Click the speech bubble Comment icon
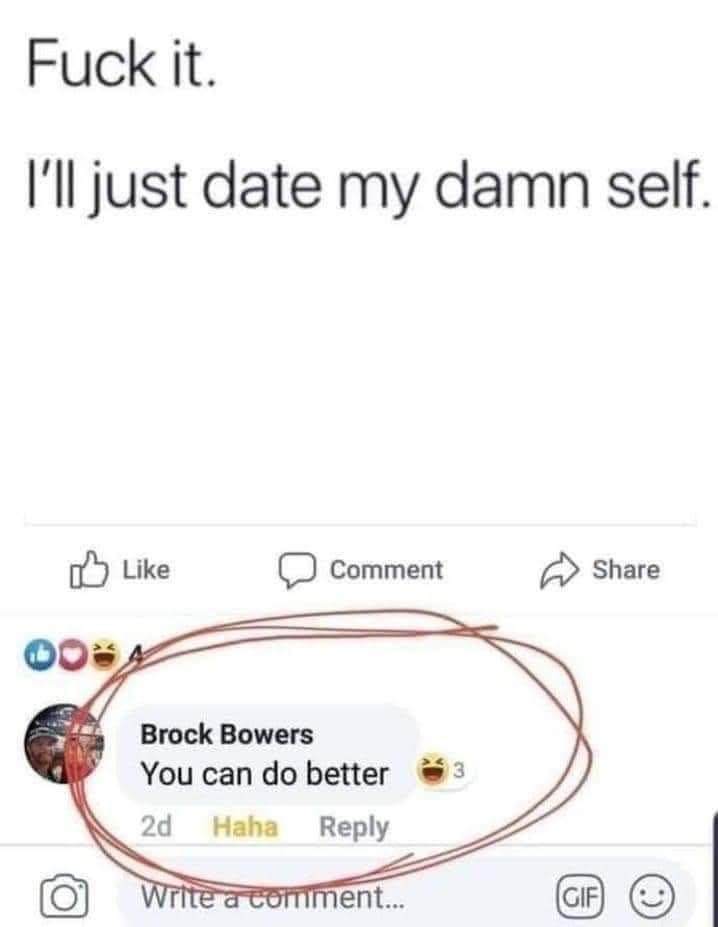 pyautogui.click(x=298, y=571)
